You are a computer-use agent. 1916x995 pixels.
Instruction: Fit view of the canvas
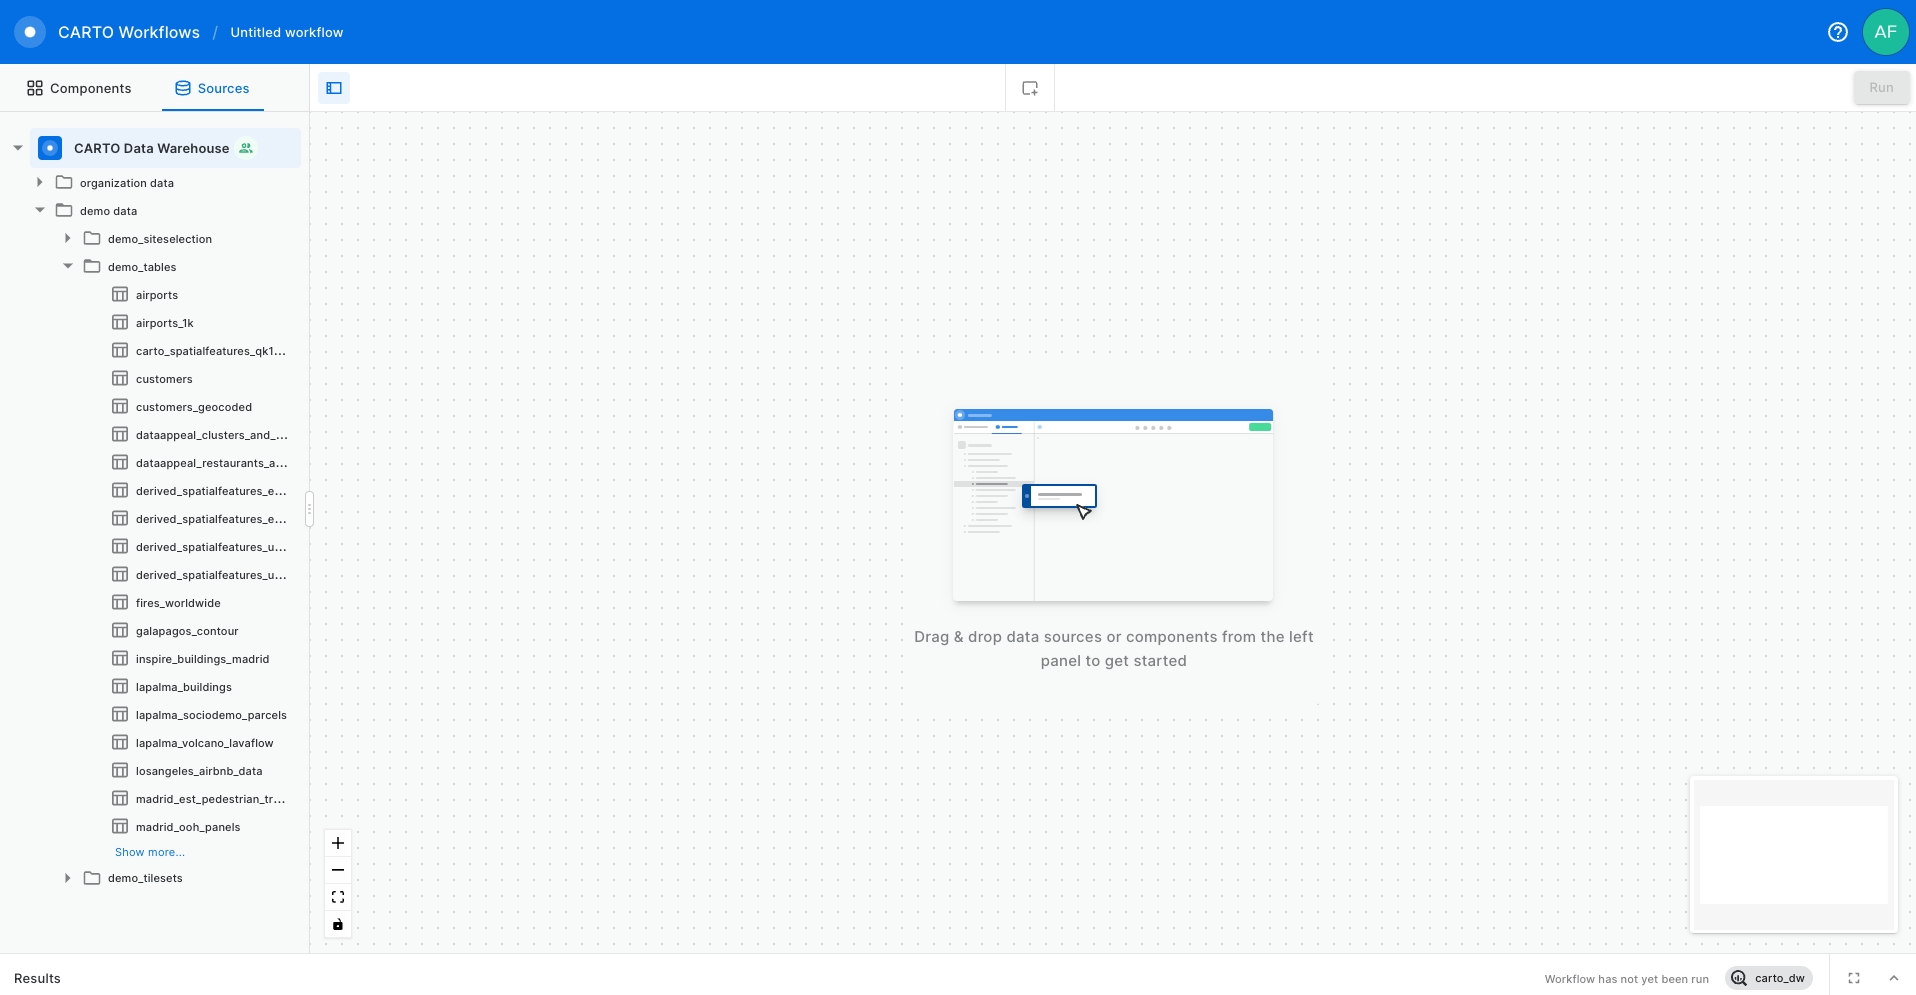(x=338, y=897)
